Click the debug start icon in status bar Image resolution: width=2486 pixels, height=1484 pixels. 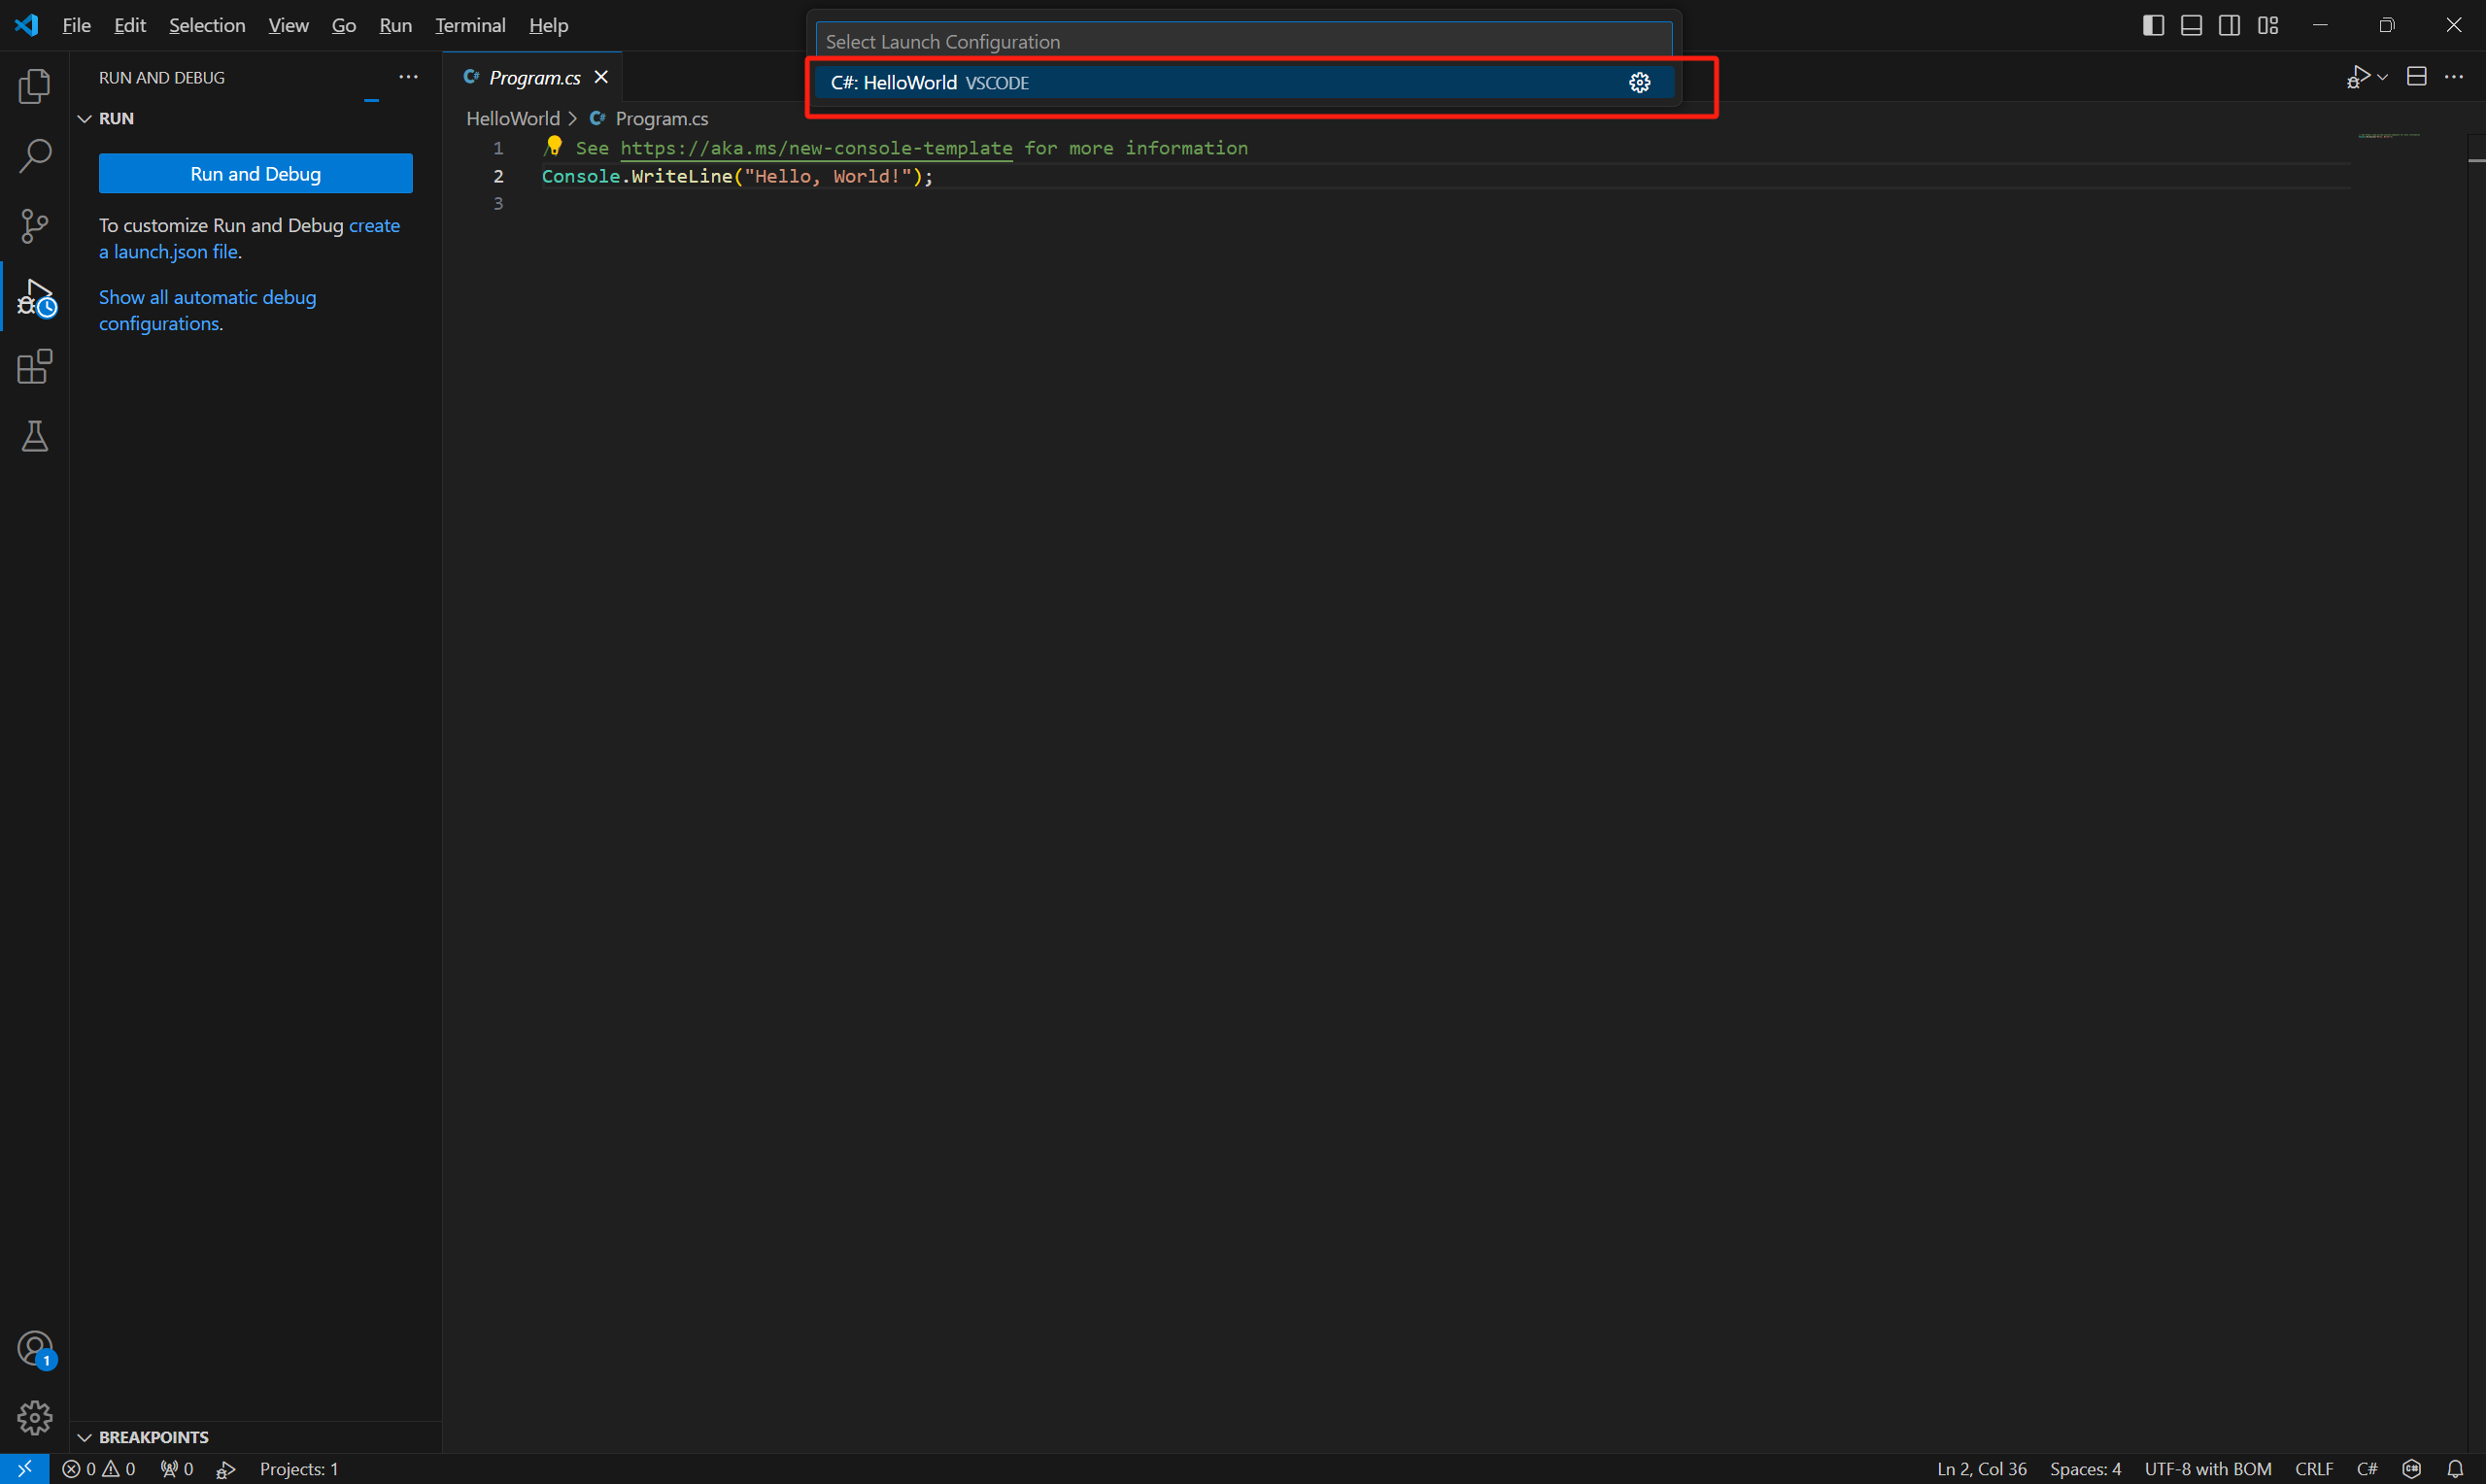pyautogui.click(x=227, y=1469)
